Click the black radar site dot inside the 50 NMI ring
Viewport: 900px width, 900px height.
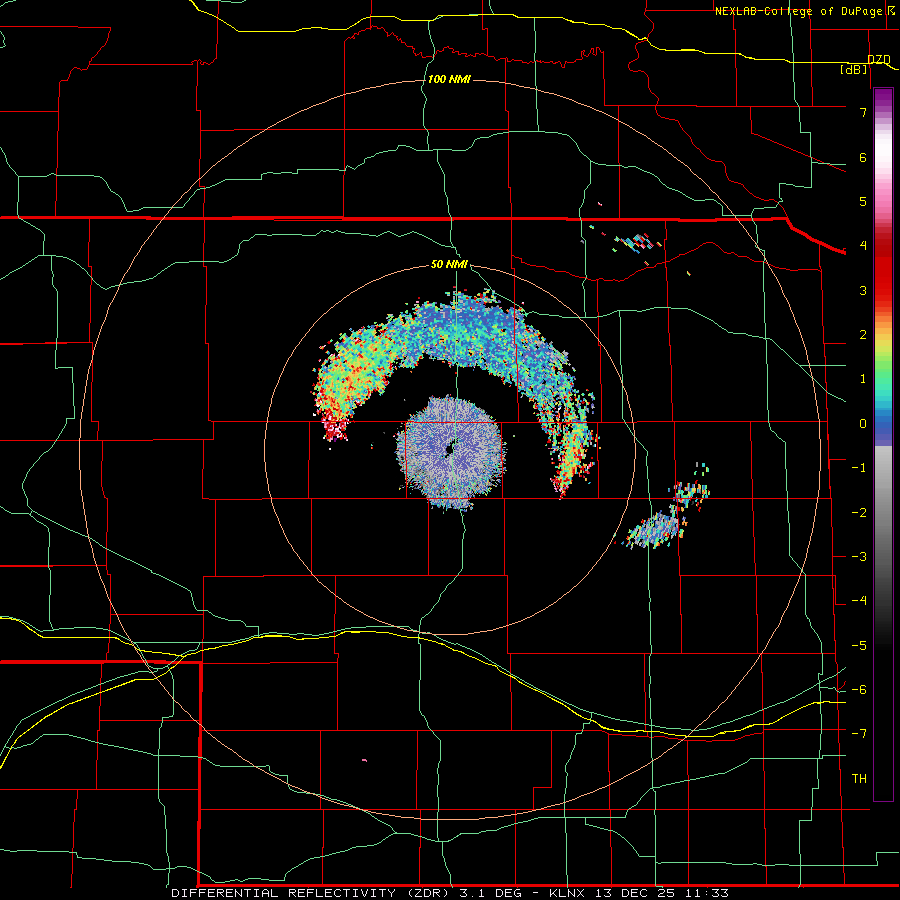[449, 448]
